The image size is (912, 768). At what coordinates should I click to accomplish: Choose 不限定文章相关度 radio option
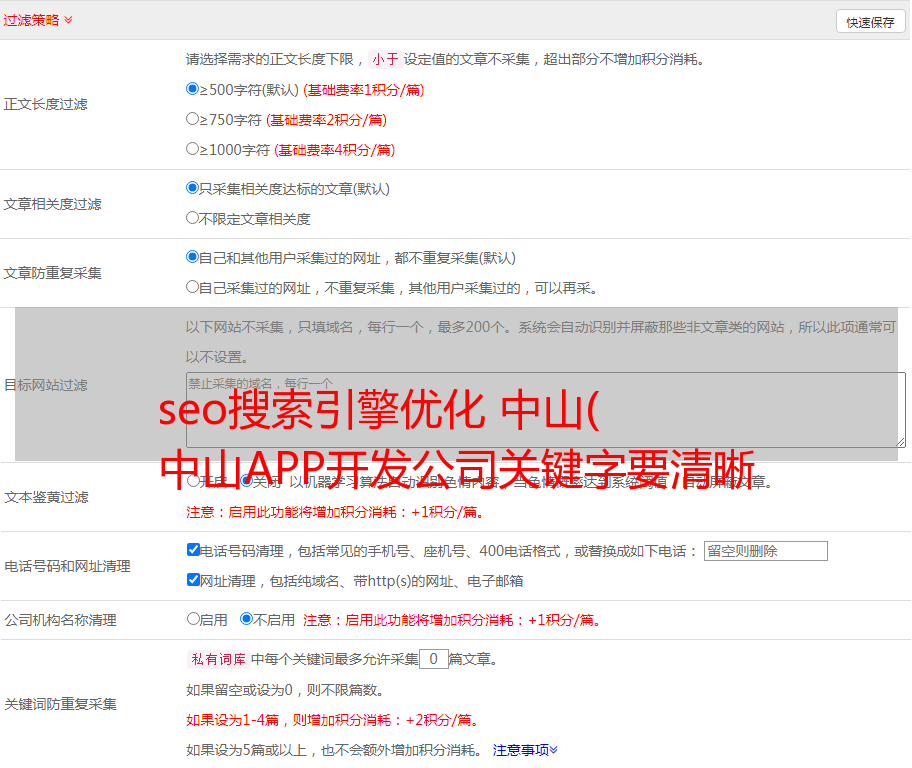click(192, 218)
